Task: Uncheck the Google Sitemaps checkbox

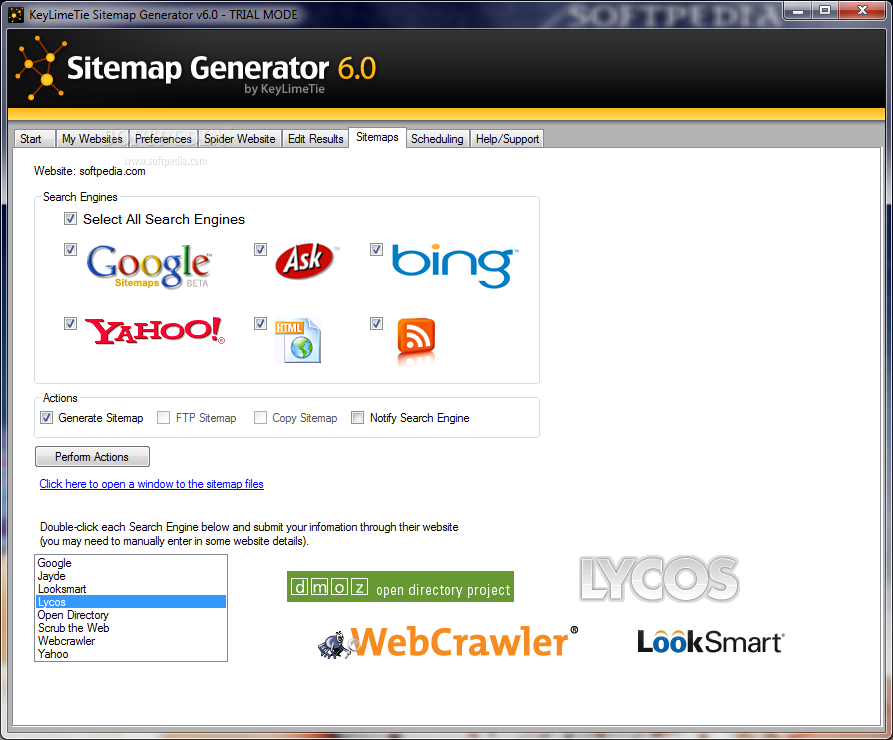Action: [x=70, y=250]
